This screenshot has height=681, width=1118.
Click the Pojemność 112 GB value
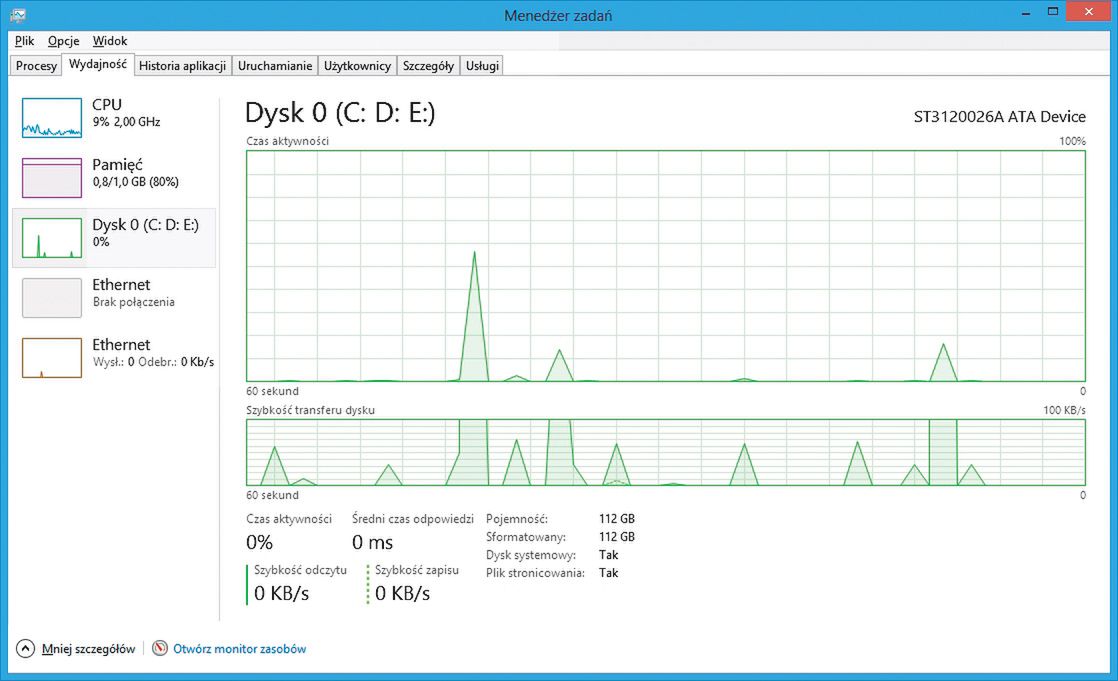pos(617,518)
